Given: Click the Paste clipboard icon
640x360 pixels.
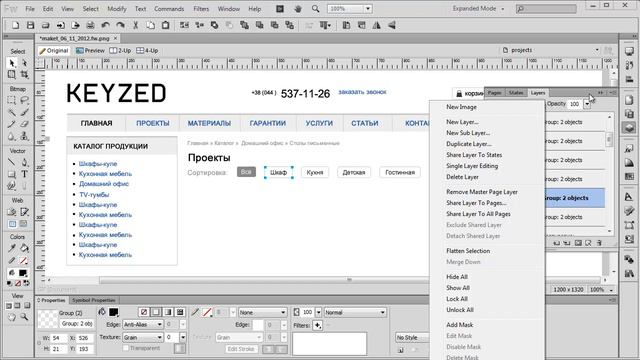Looking at the screenshot, I should coord(165,25).
